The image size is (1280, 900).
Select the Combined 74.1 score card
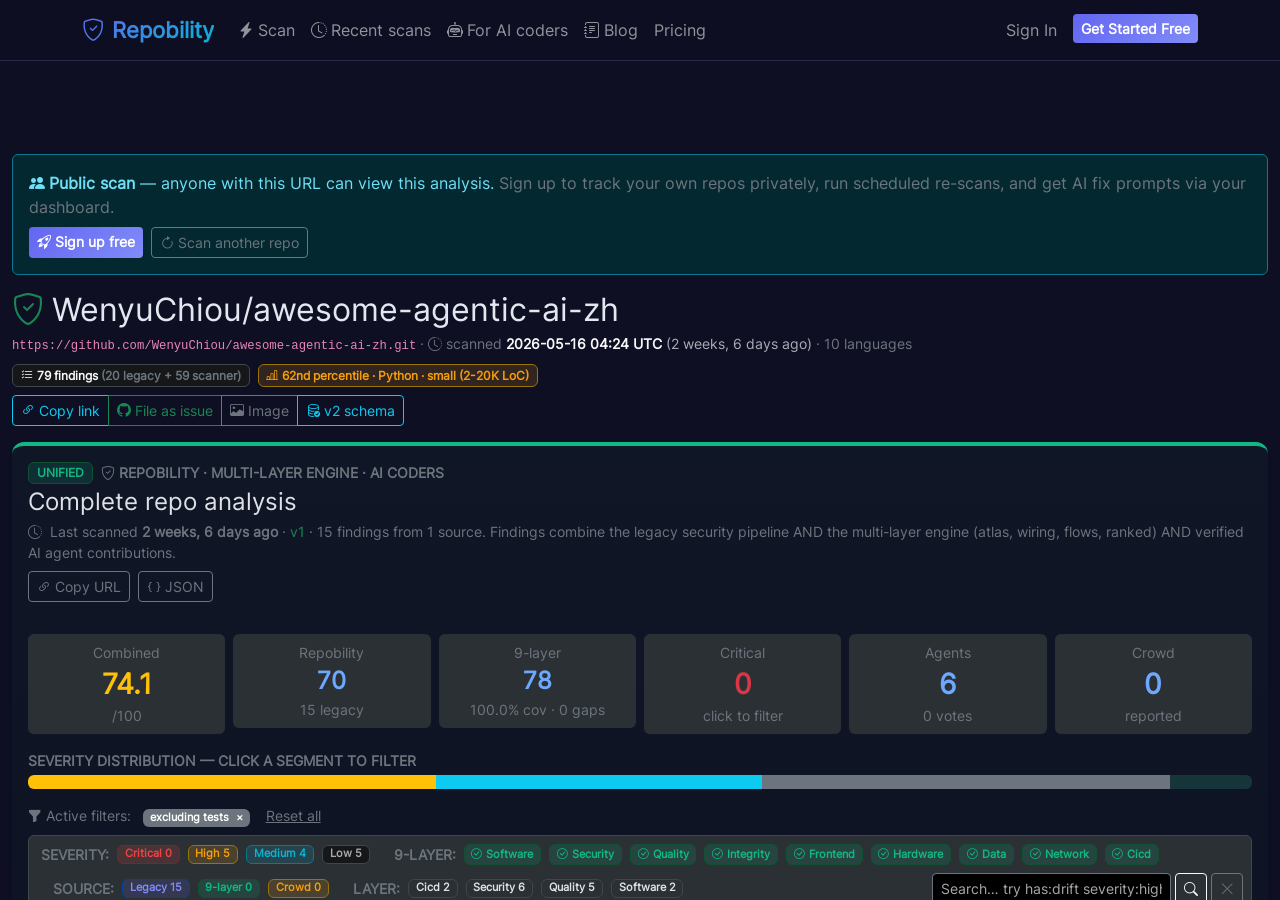coord(126,684)
